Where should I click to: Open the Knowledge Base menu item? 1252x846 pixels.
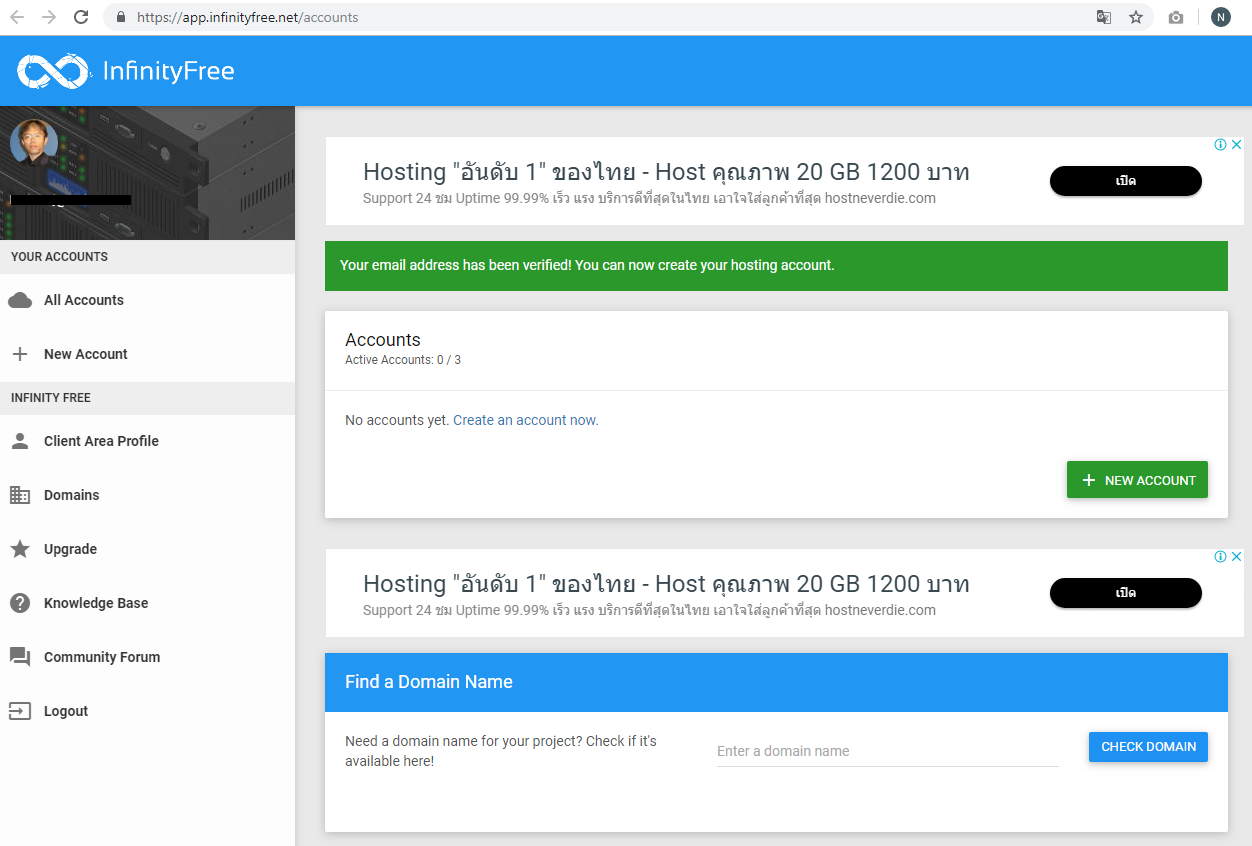[x=96, y=603]
